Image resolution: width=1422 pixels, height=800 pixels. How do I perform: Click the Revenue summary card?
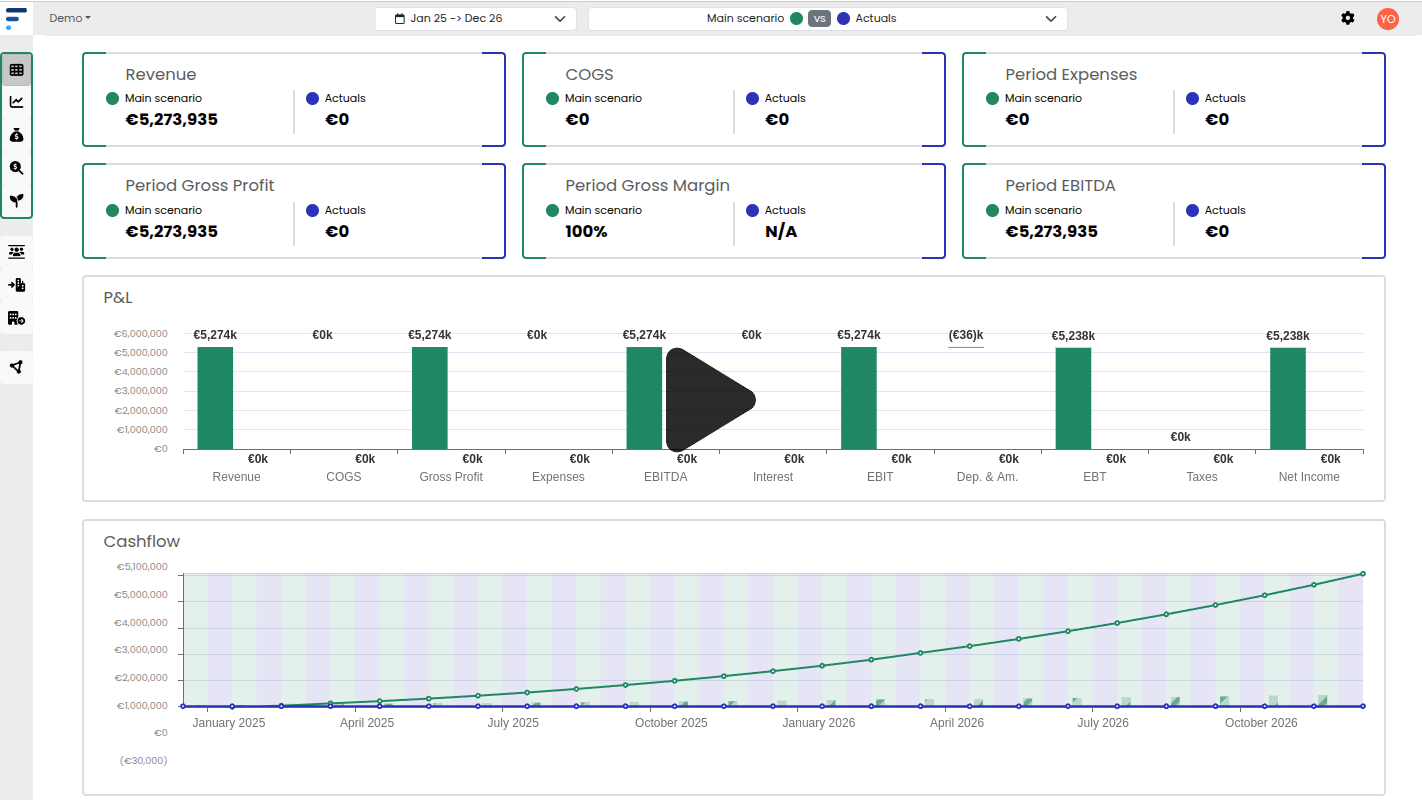(x=294, y=100)
